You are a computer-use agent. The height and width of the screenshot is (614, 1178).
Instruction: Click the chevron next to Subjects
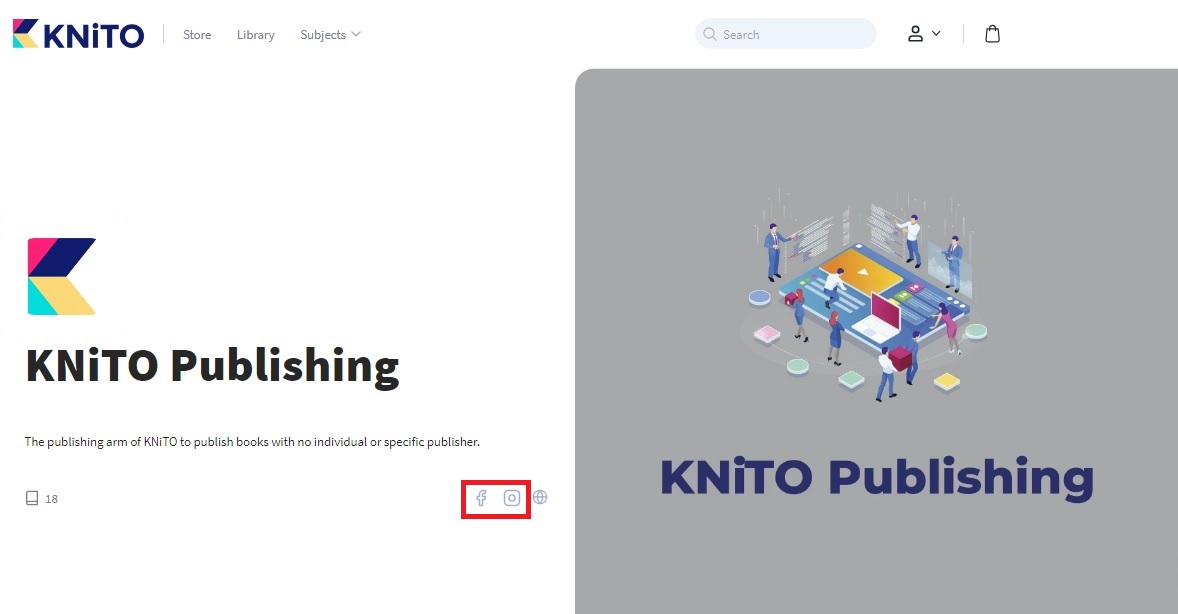tap(356, 34)
